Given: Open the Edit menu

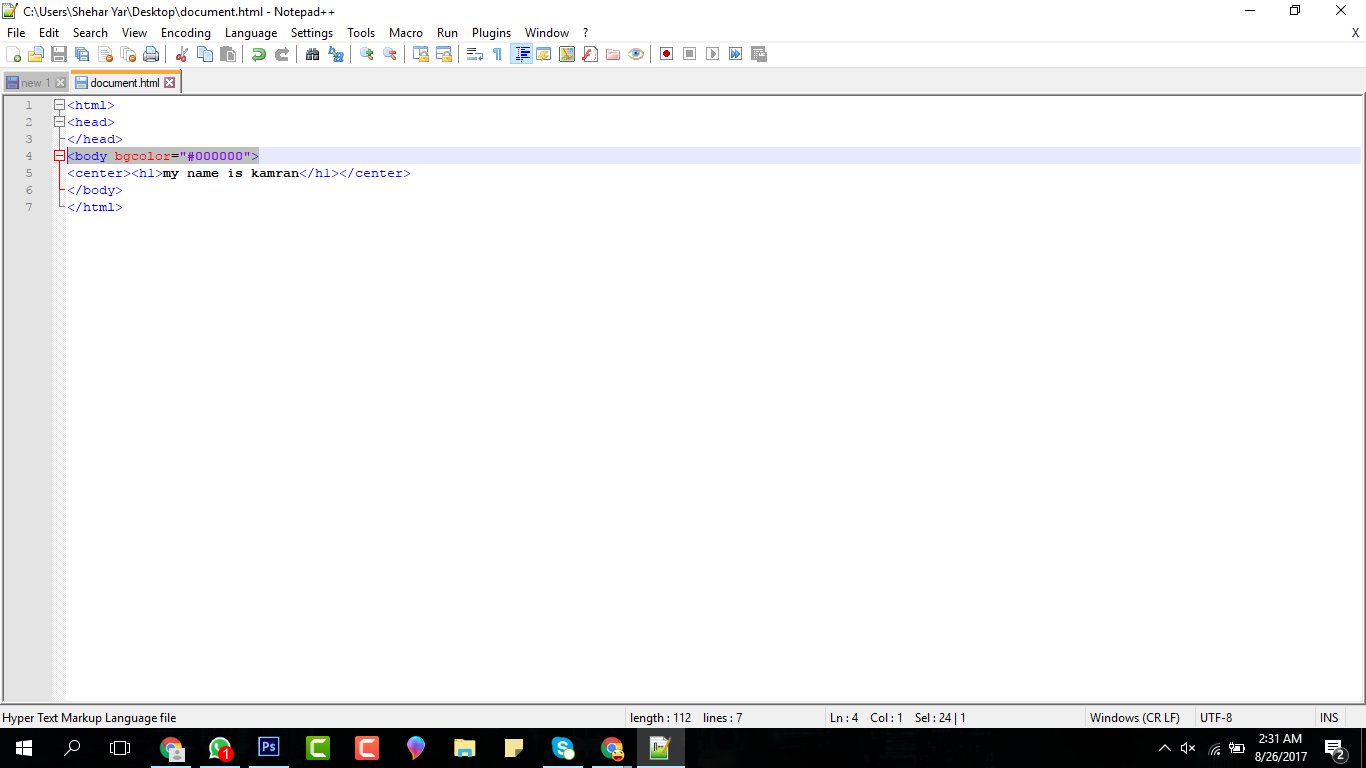Looking at the screenshot, I should coord(49,33).
